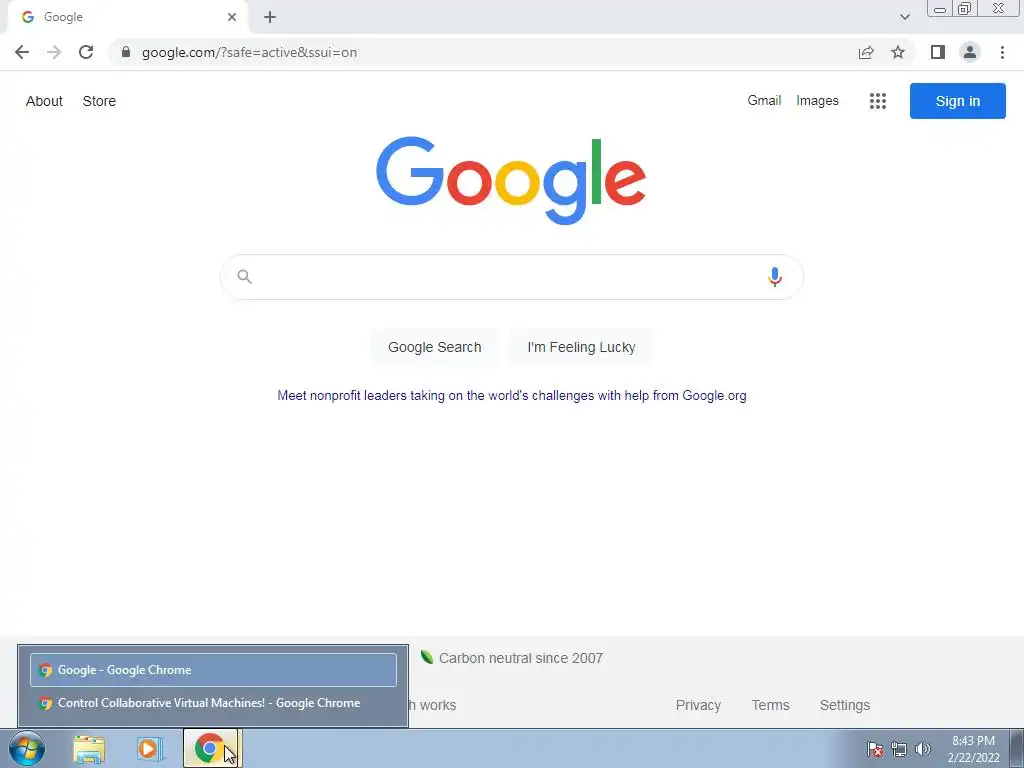Open the Chrome profile avatar

(970, 52)
